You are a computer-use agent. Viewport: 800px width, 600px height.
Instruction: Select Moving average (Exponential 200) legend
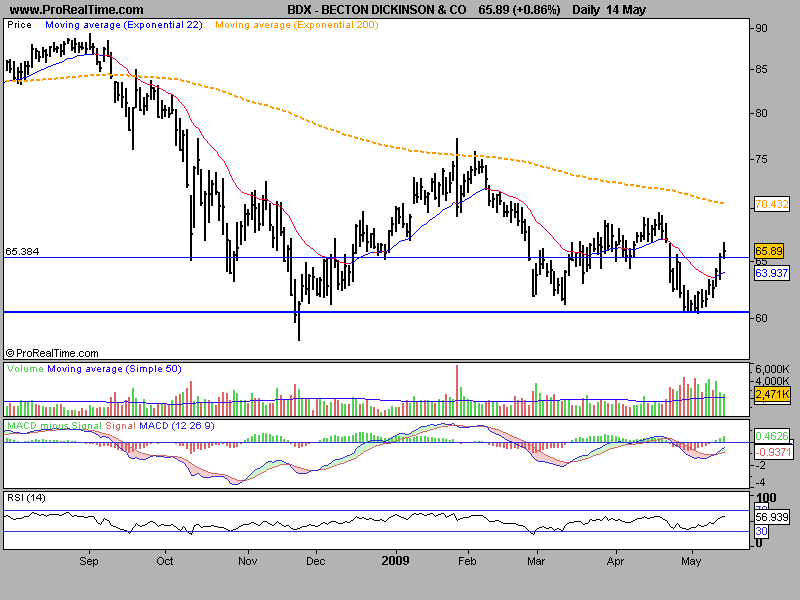[297, 25]
